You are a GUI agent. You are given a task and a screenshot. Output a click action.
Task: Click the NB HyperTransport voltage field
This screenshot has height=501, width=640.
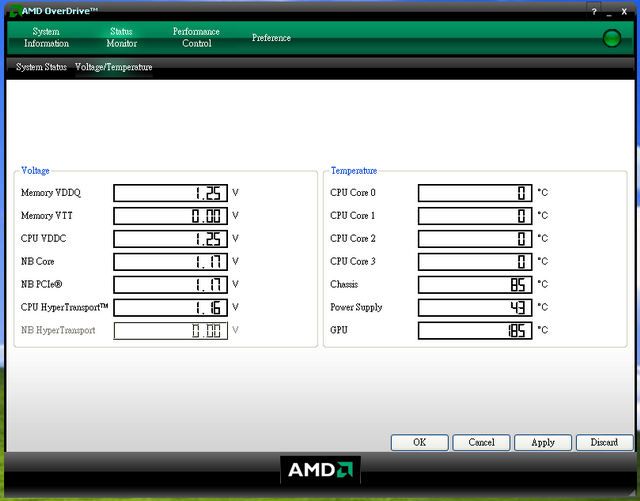(x=171, y=331)
